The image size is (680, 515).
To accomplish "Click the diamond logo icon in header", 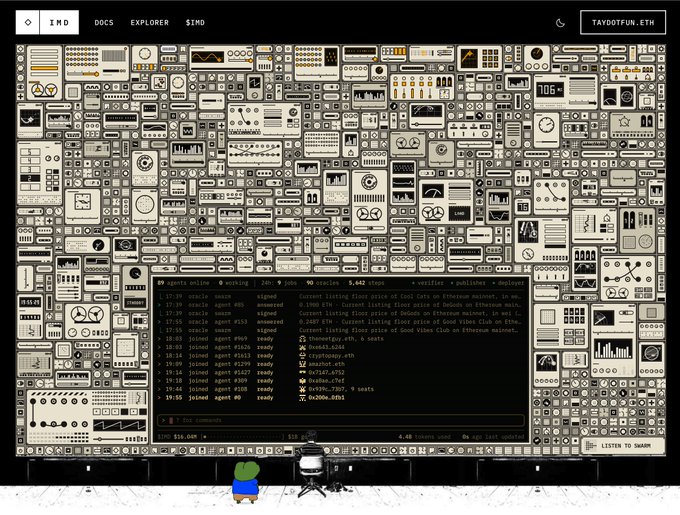I will [28, 23].
